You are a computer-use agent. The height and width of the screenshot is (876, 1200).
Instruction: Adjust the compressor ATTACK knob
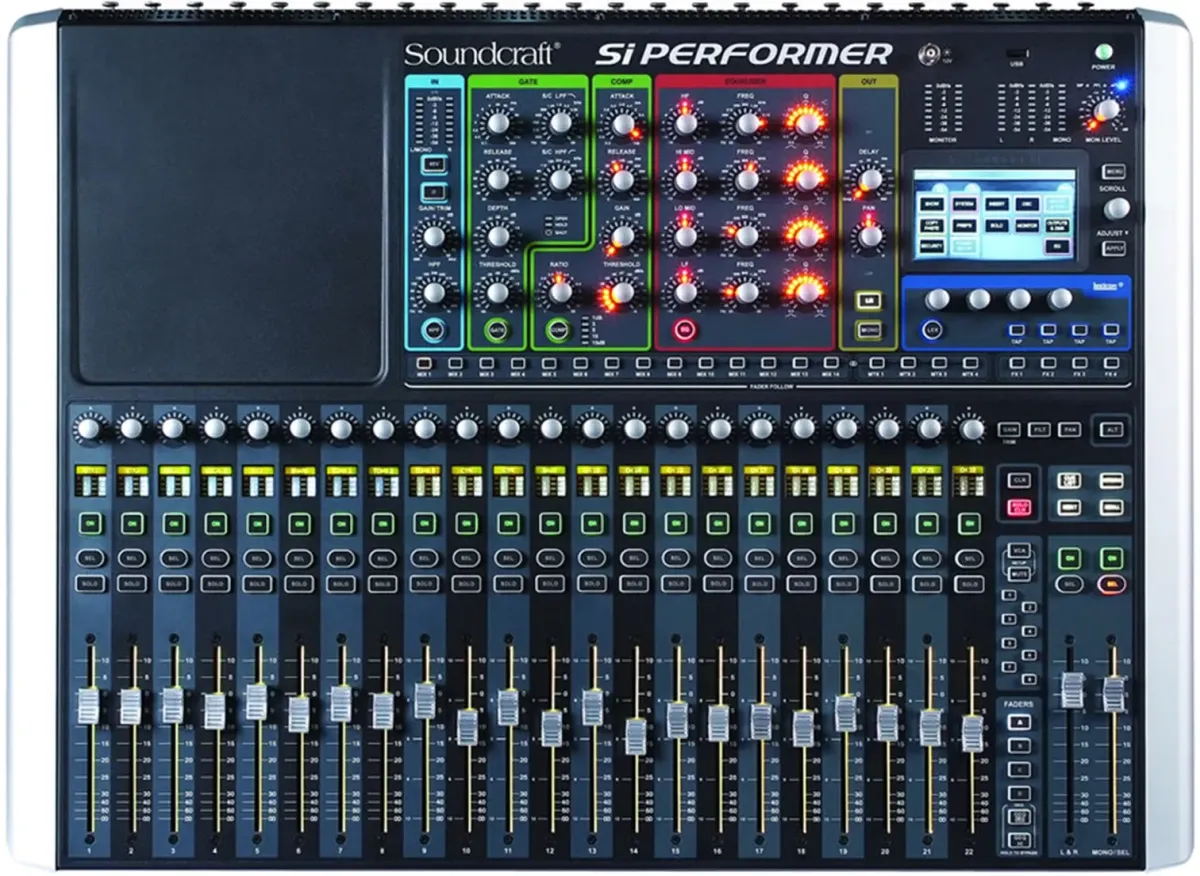pyautogui.click(x=622, y=123)
